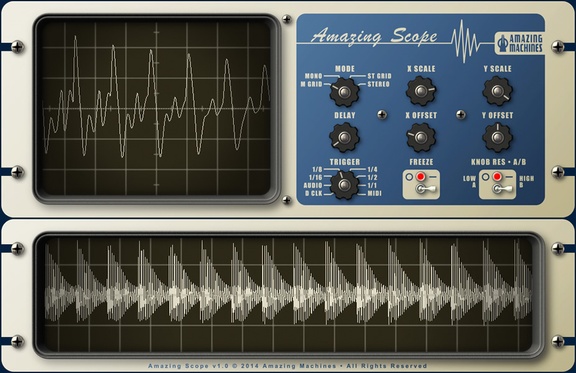Click the waveform icon beside Amazing Scope title
Image resolution: width=576 pixels, height=373 pixels.
(x=465, y=41)
